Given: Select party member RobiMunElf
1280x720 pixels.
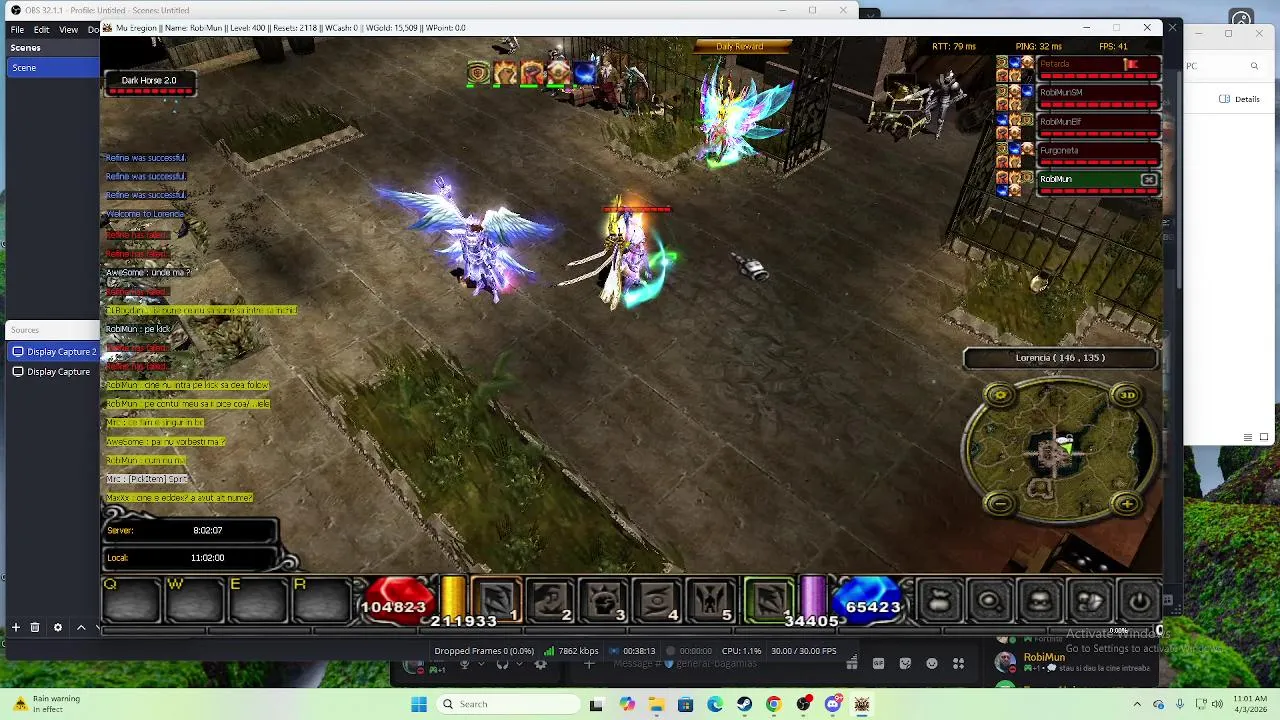Looking at the screenshot, I should 1098,127.
